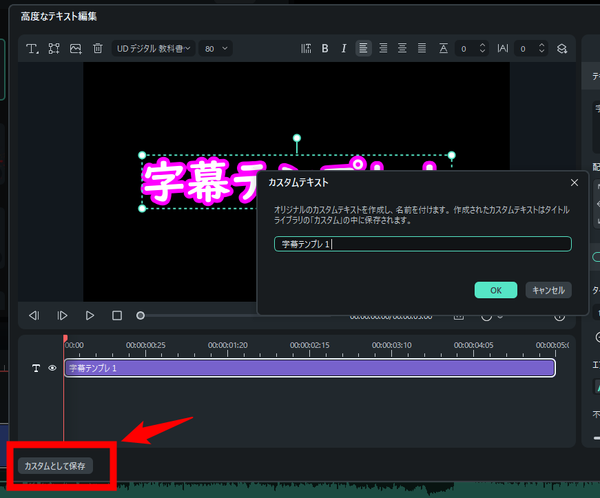
Task: Toggle bold formatting
Action: click(x=325, y=49)
